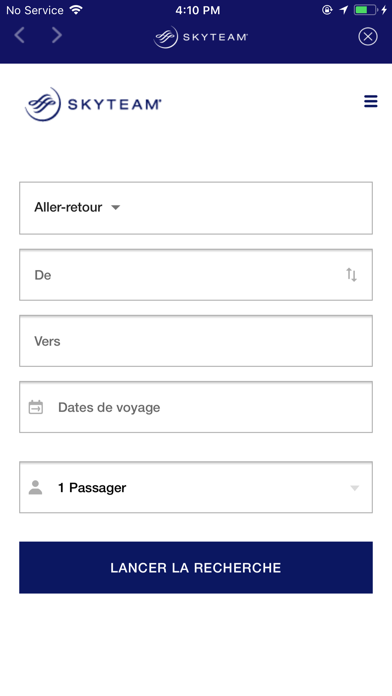Click the SkyTeam logo on the page
This screenshot has width=392, height=696.
[x=93, y=104]
